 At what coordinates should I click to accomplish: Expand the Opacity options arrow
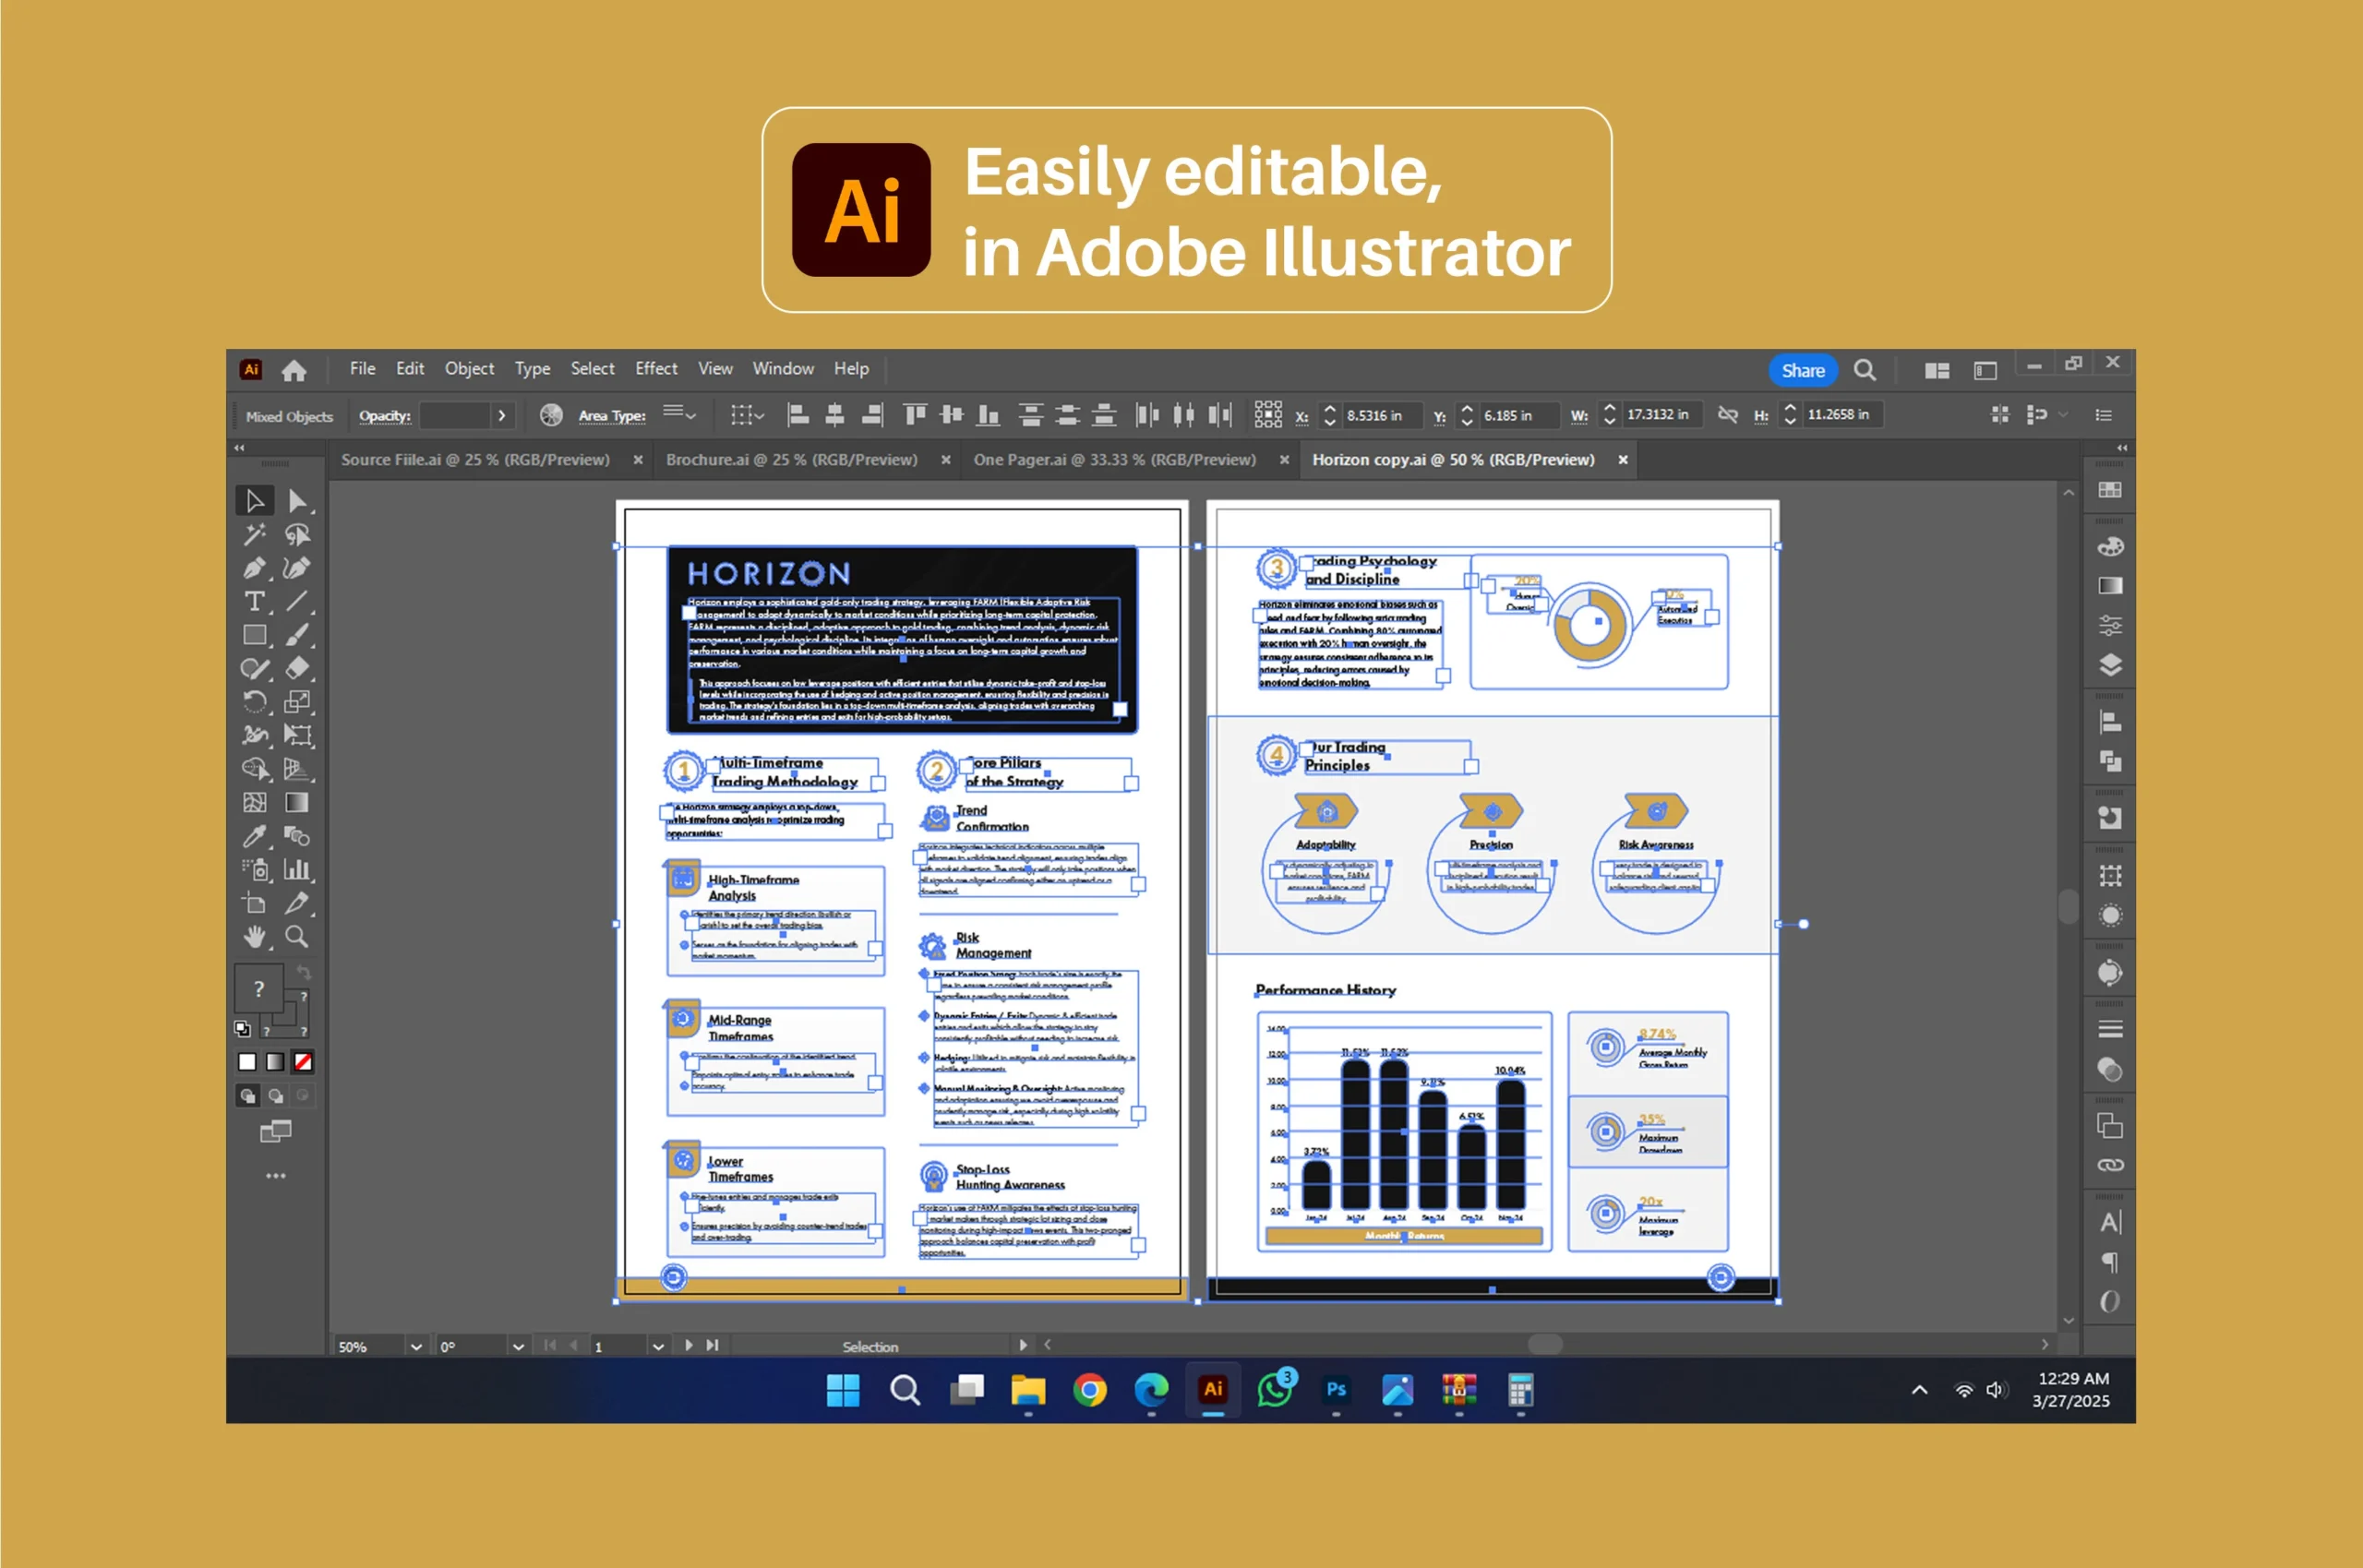pos(502,415)
